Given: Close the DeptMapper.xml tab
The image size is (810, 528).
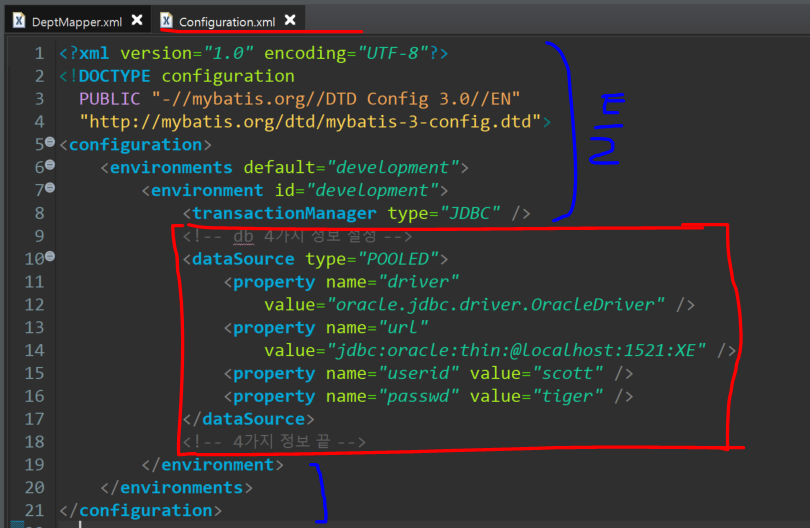Looking at the screenshot, I should [x=137, y=20].
